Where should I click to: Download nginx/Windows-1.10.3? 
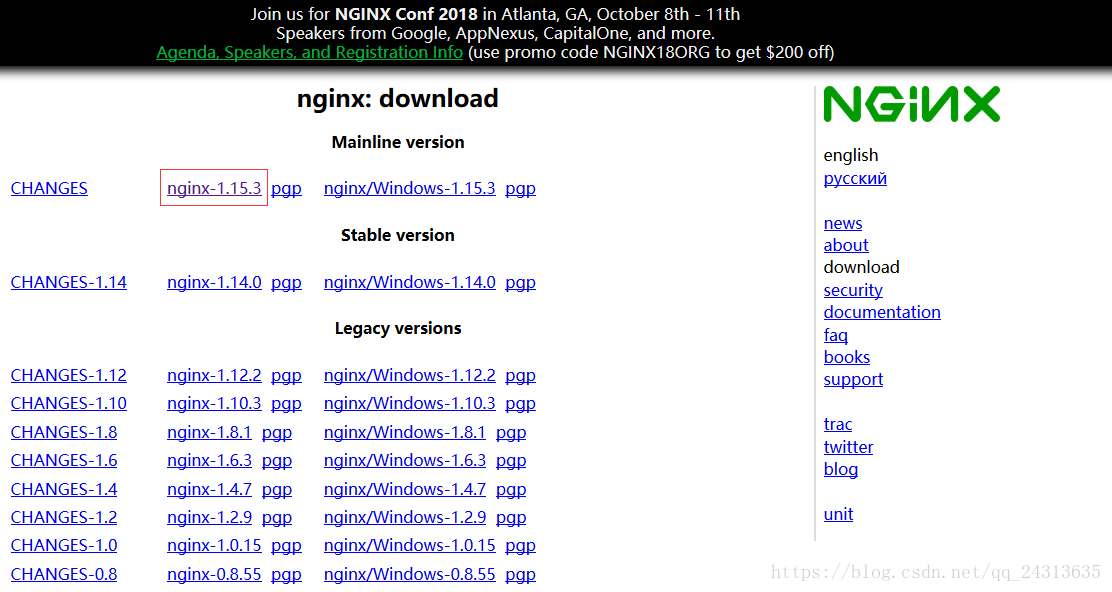(409, 403)
